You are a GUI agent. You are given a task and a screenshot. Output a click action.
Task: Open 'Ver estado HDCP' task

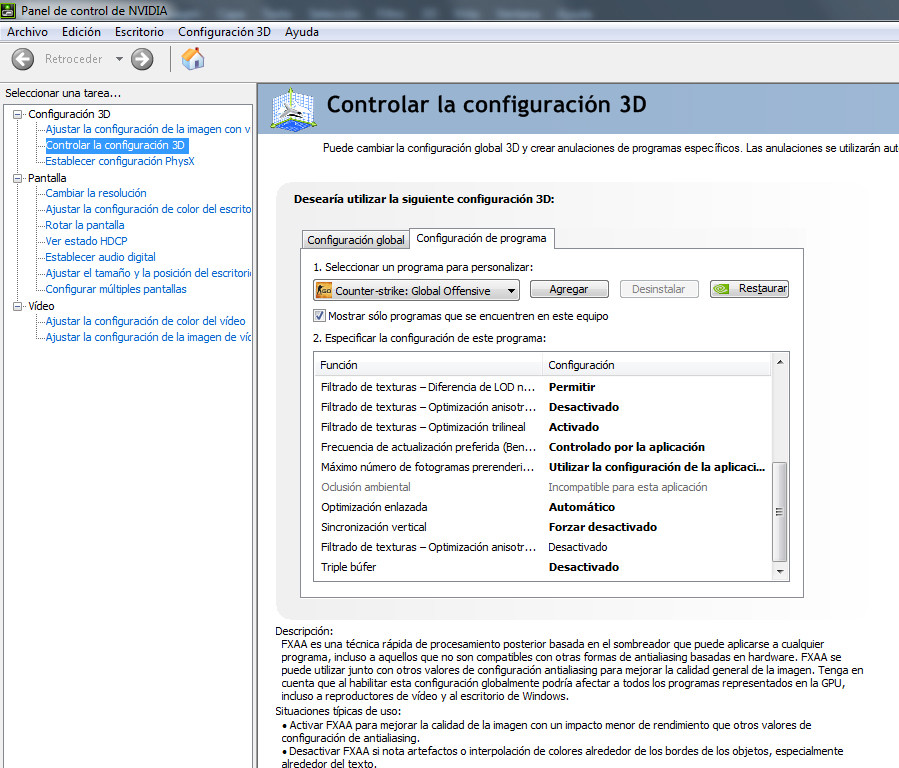pos(87,242)
